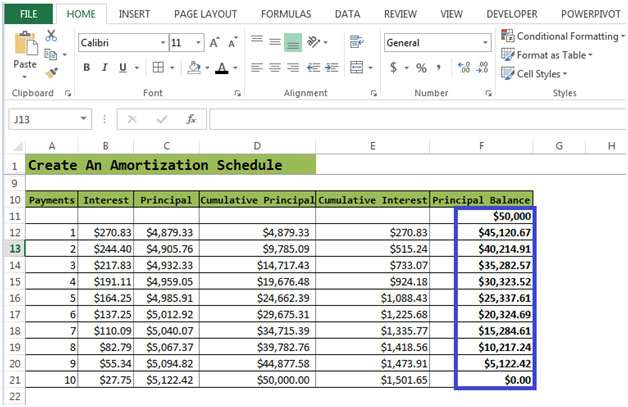Click cell containing $50,000
The height and width of the screenshot is (407, 628).
(481, 216)
